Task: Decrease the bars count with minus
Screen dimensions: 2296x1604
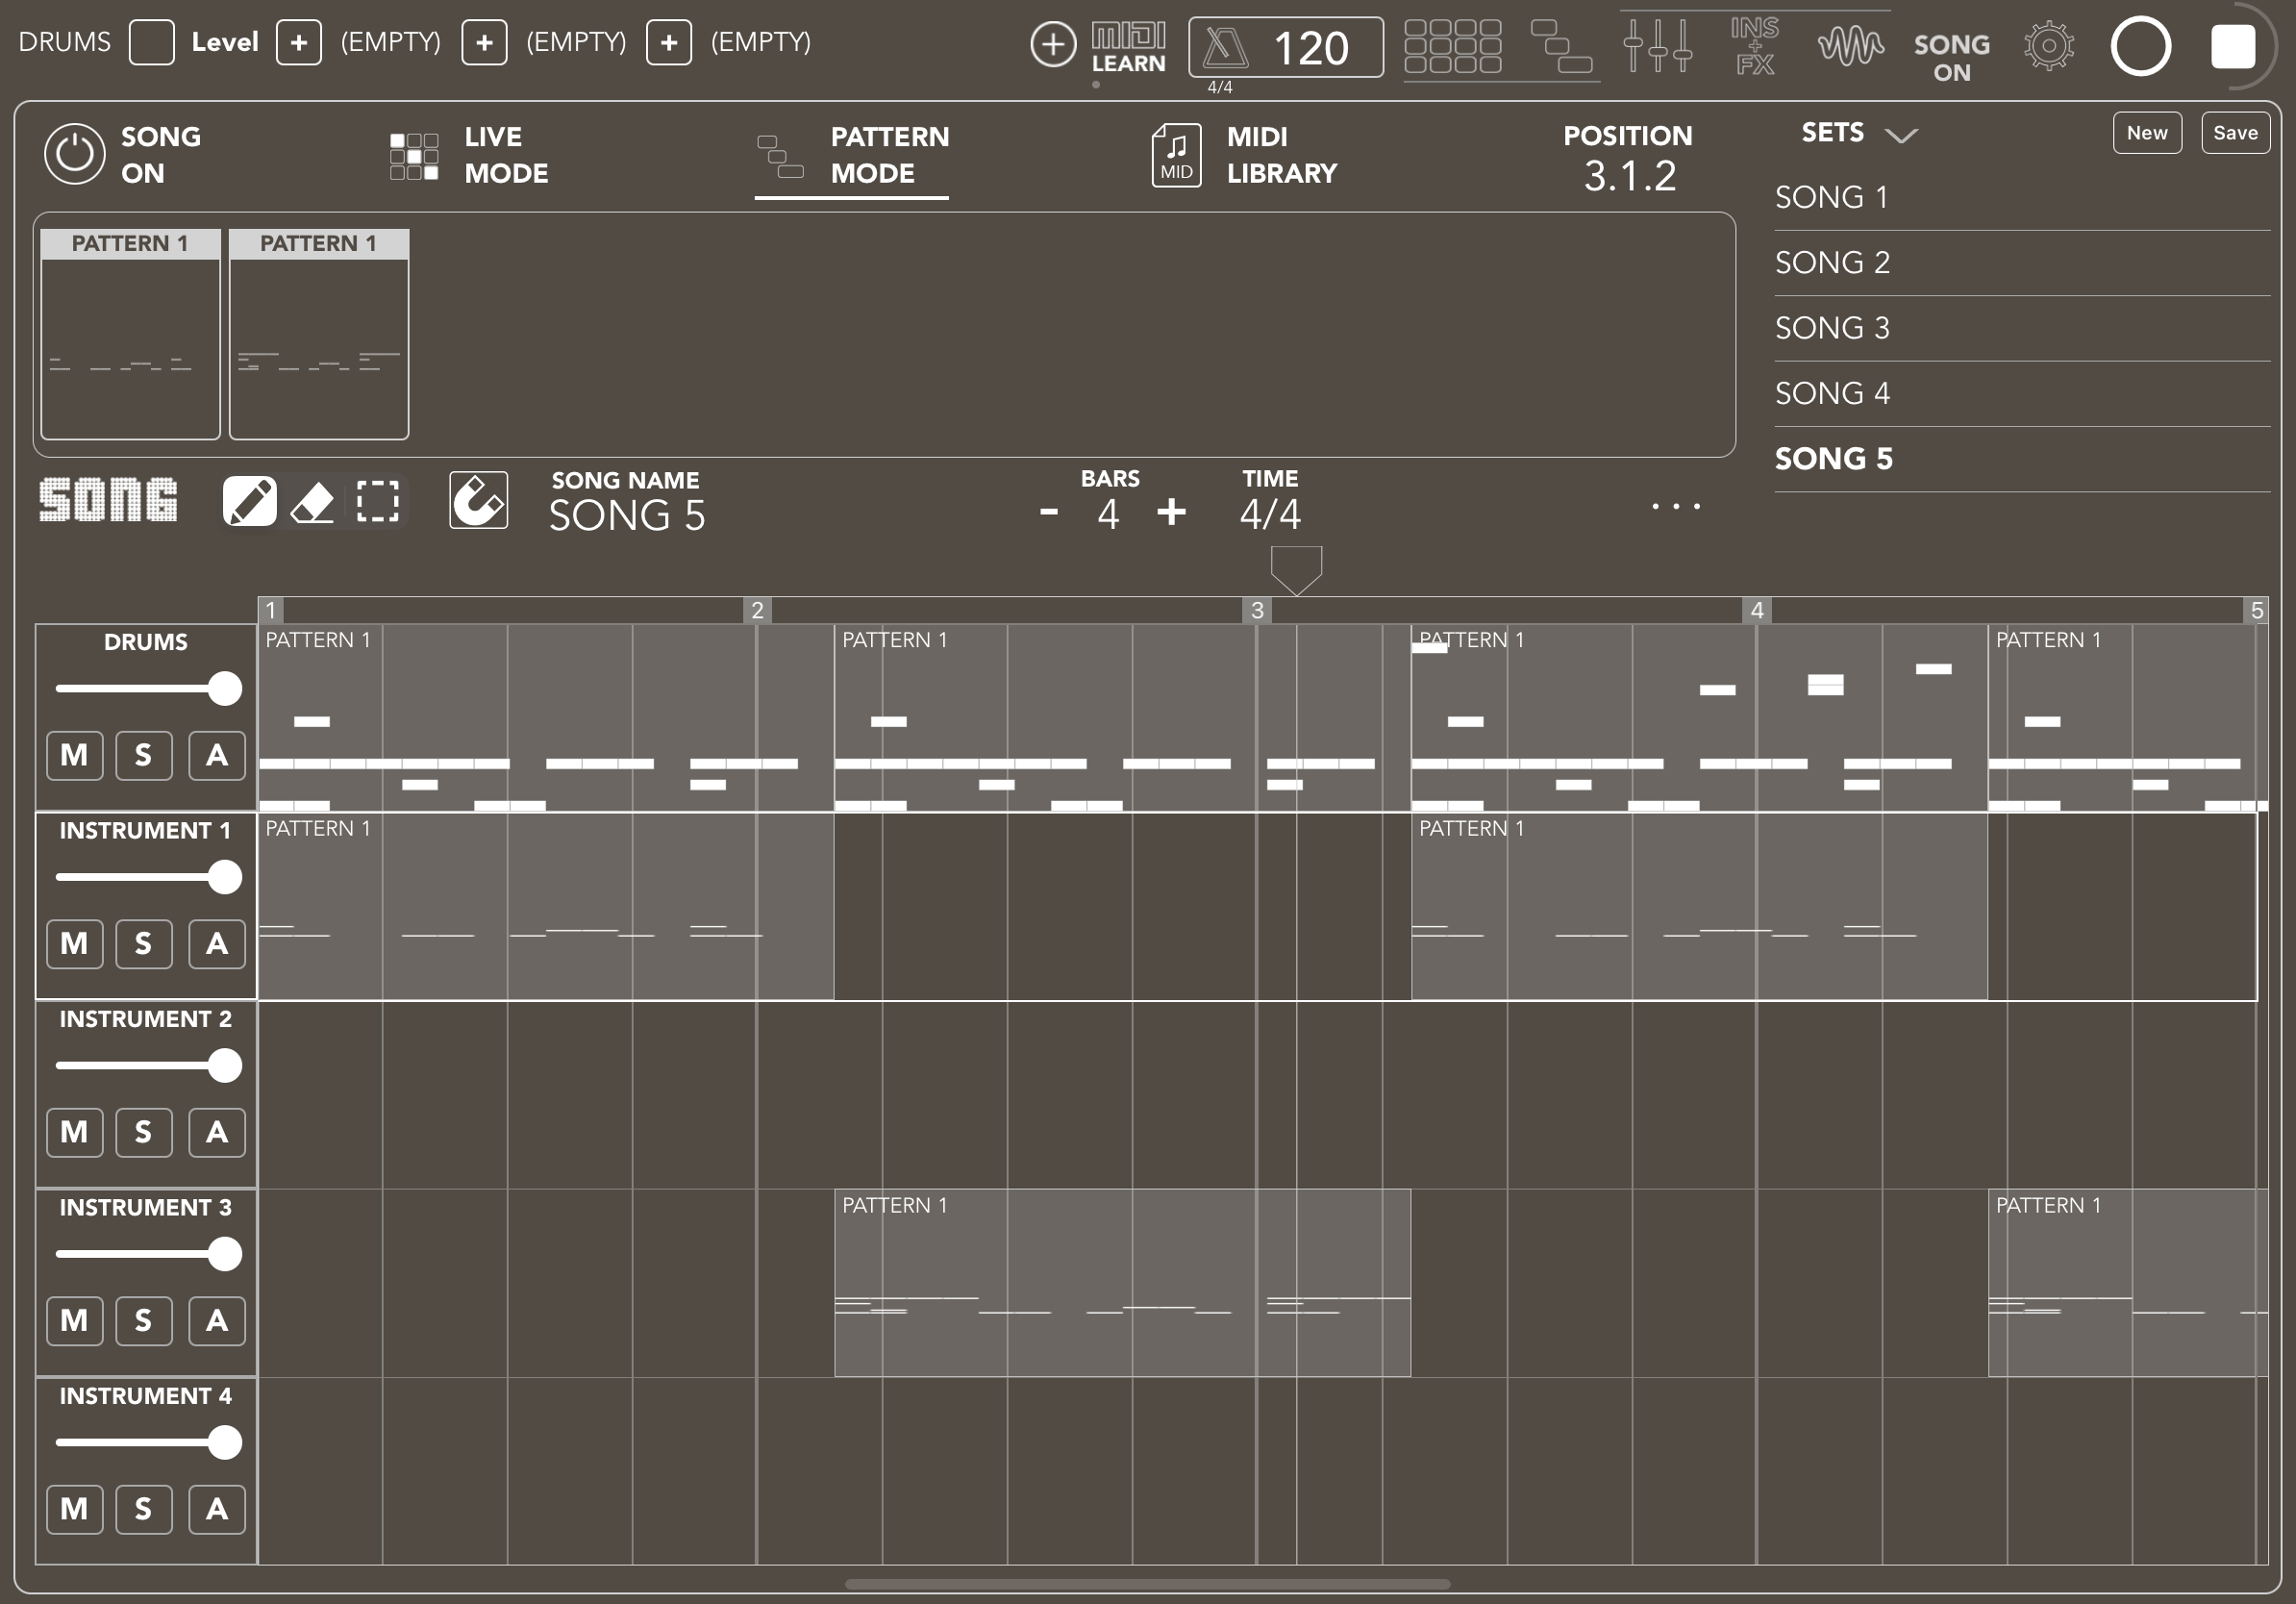Action: [1048, 513]
